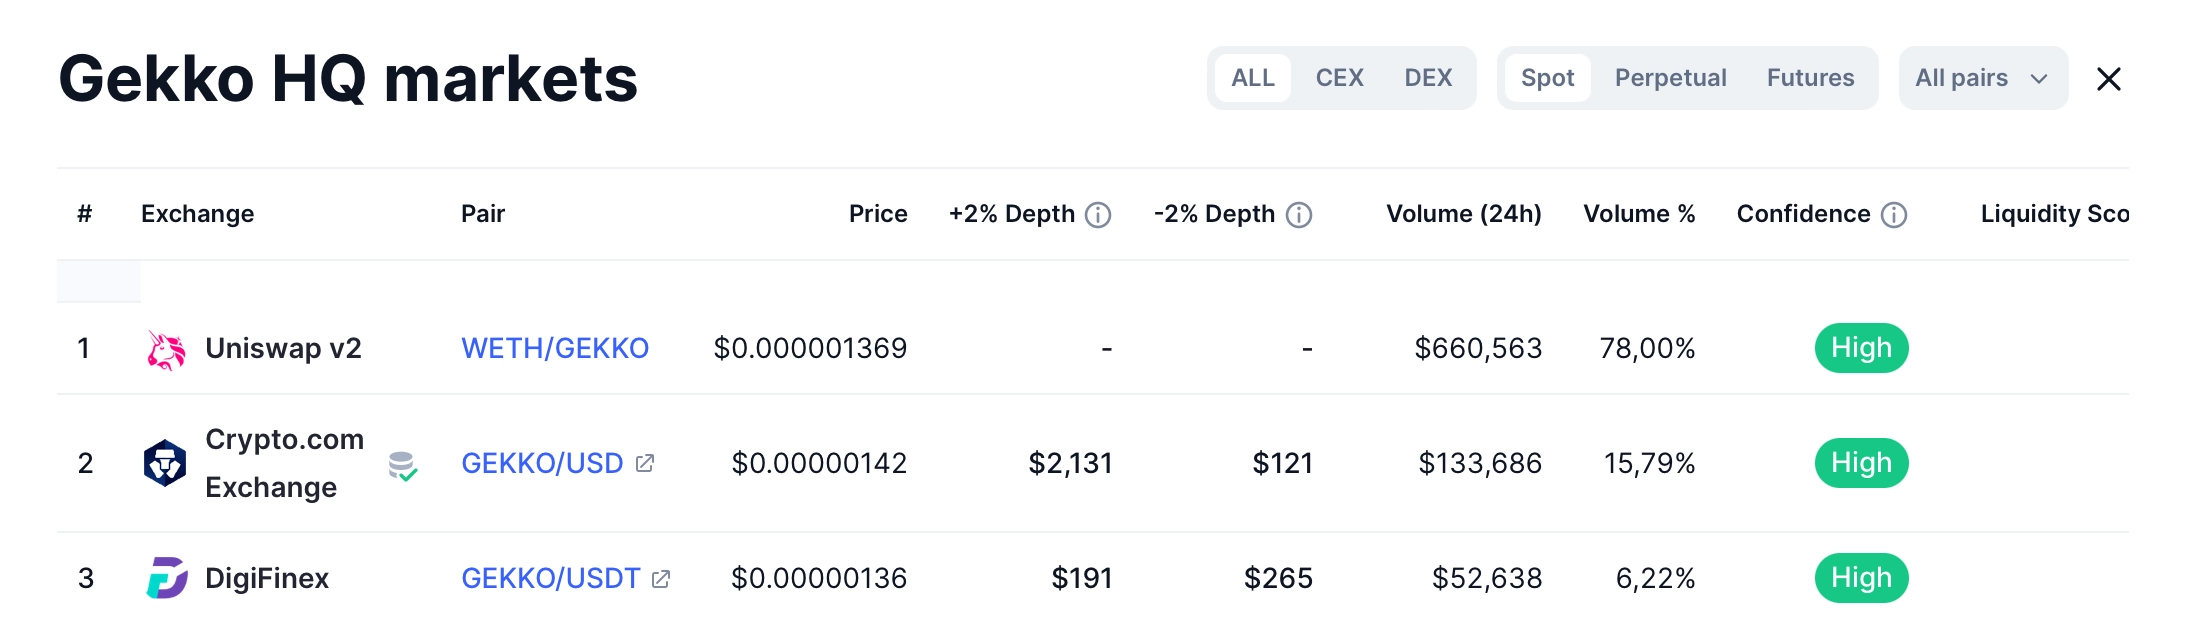Click external link icon next to GEKKO/USDT

click(661, 579)
